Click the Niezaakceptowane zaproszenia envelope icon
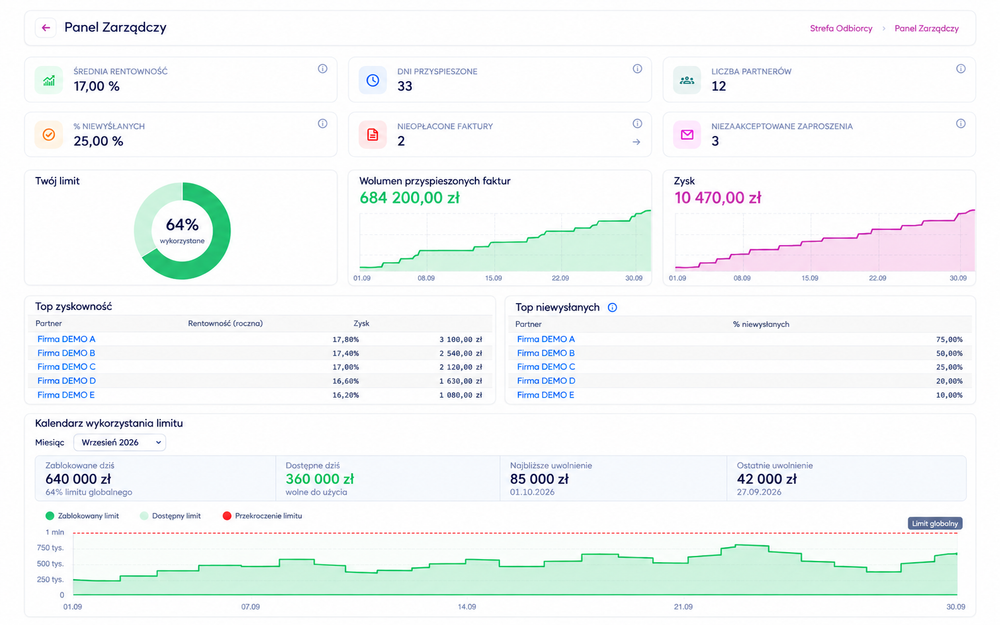The height and width of the screenshot is (625, 1000). point(687,135)
